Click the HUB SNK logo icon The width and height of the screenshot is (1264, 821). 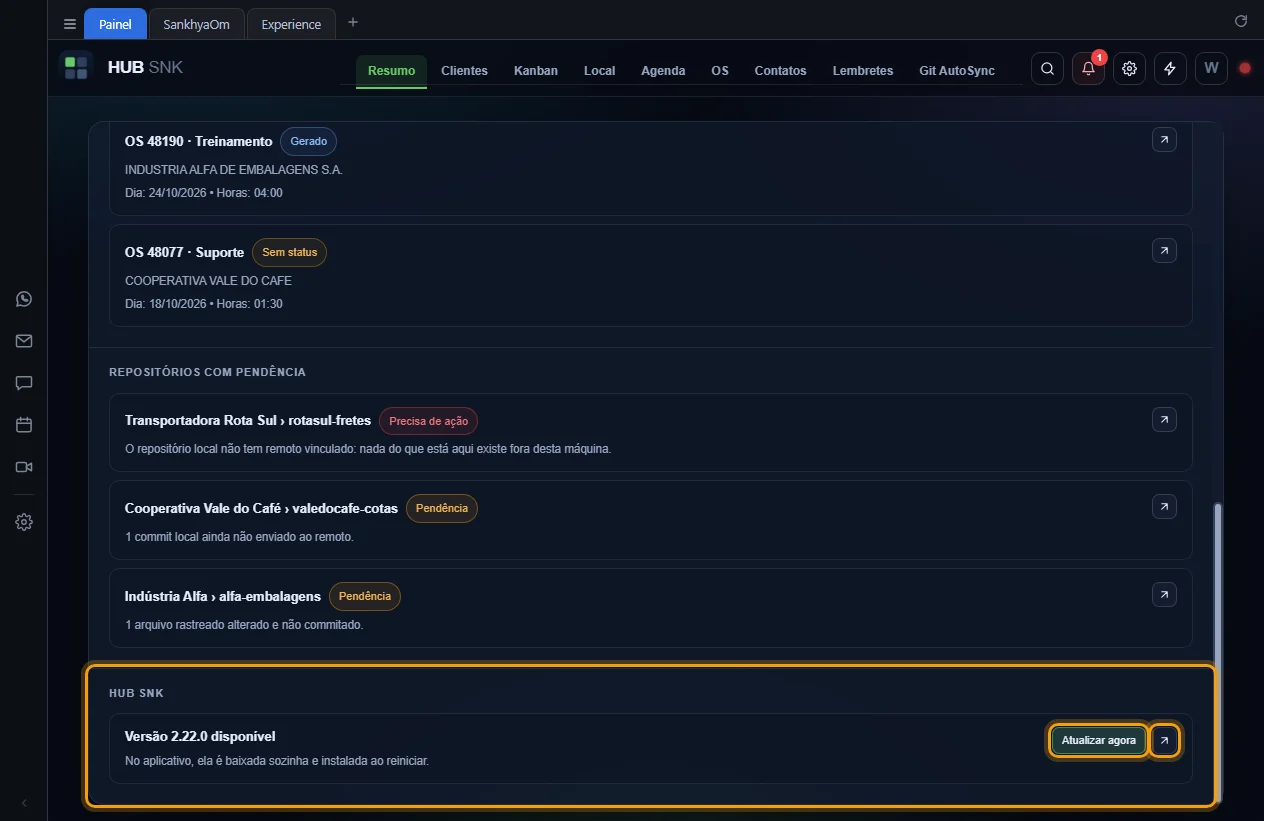tap(76, 67)
